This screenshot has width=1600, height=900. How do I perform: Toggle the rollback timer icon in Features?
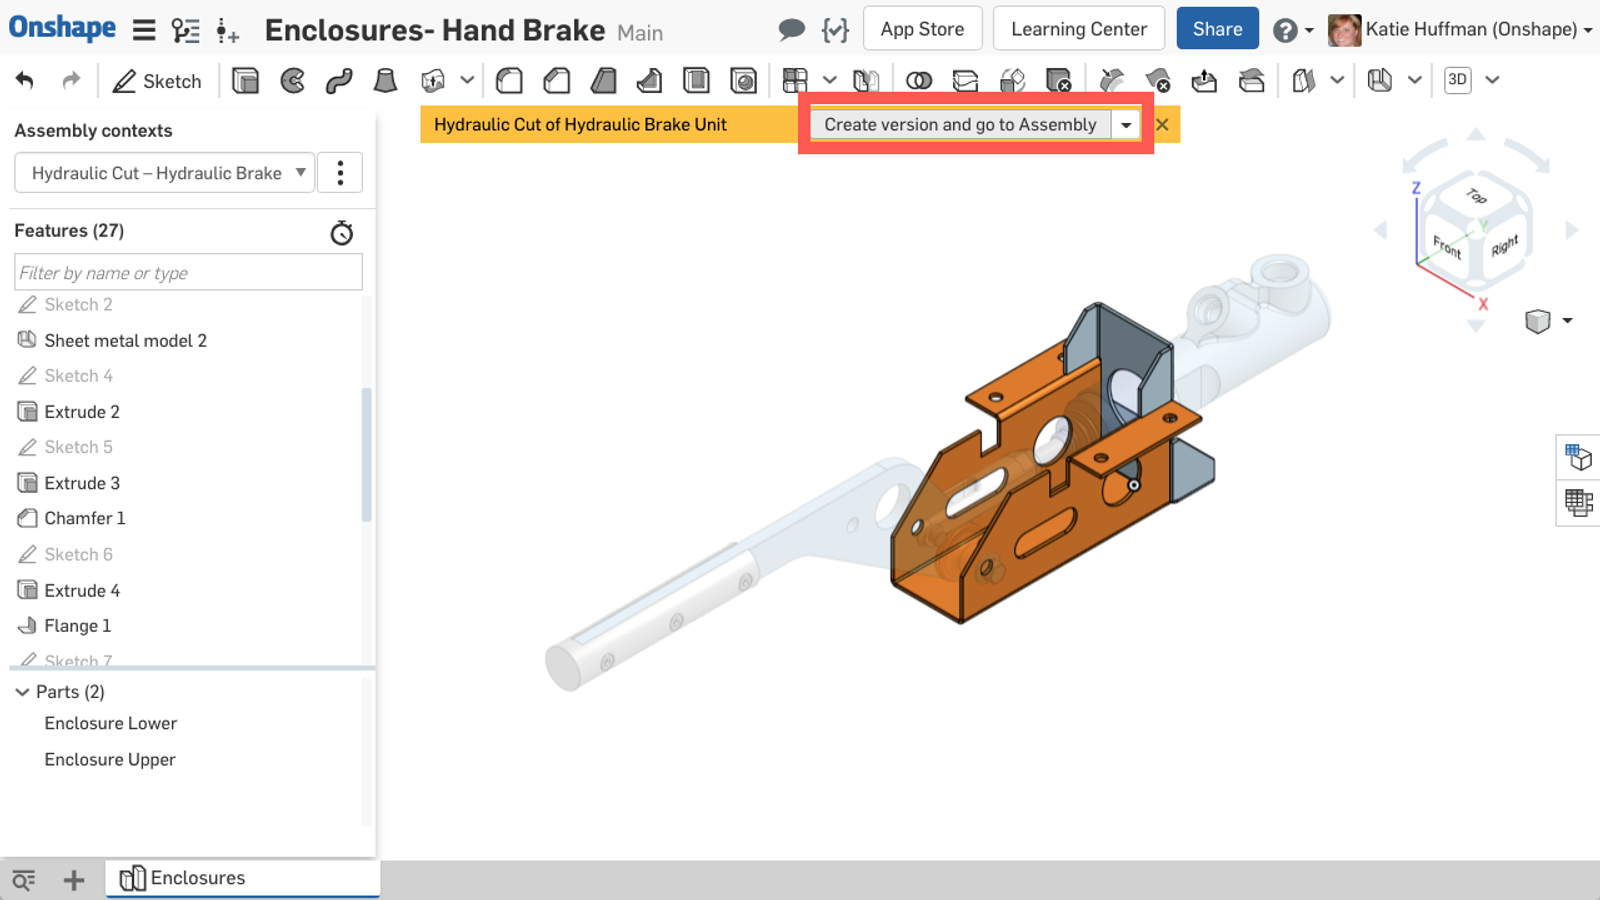(x=342, y=233)
